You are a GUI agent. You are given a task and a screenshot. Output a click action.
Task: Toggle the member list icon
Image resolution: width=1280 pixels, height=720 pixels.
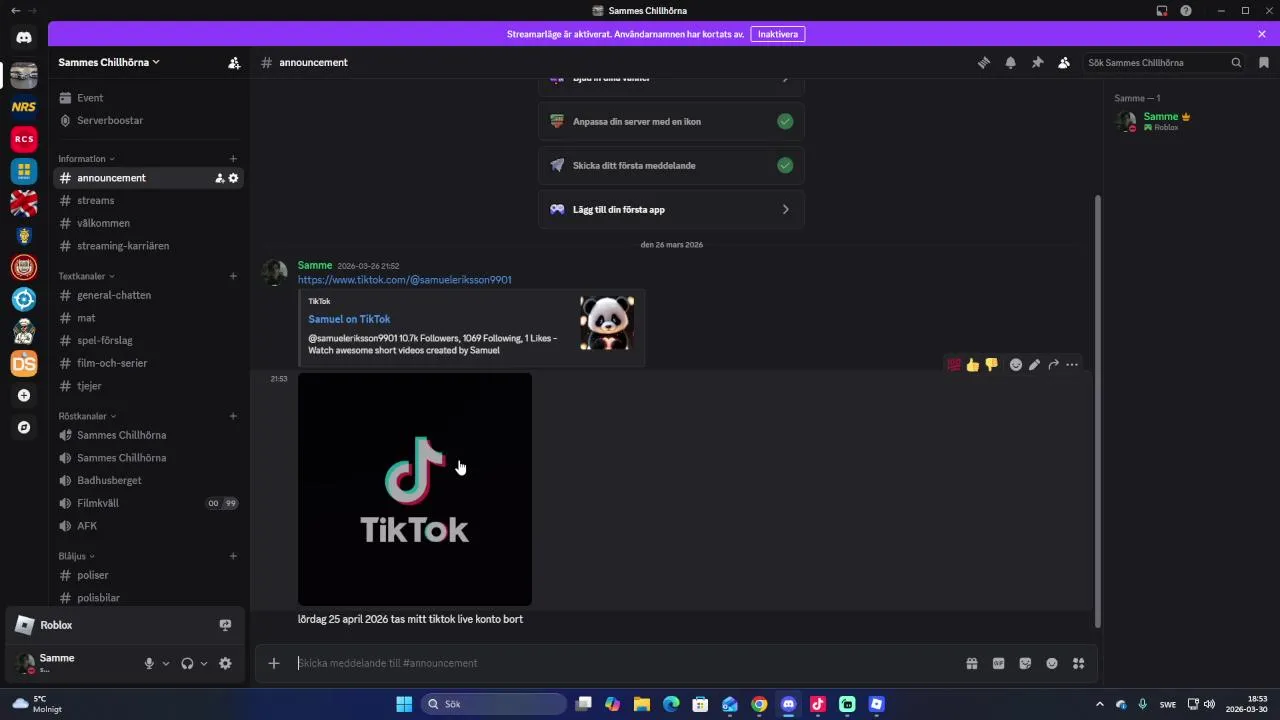click(1064, 62)
